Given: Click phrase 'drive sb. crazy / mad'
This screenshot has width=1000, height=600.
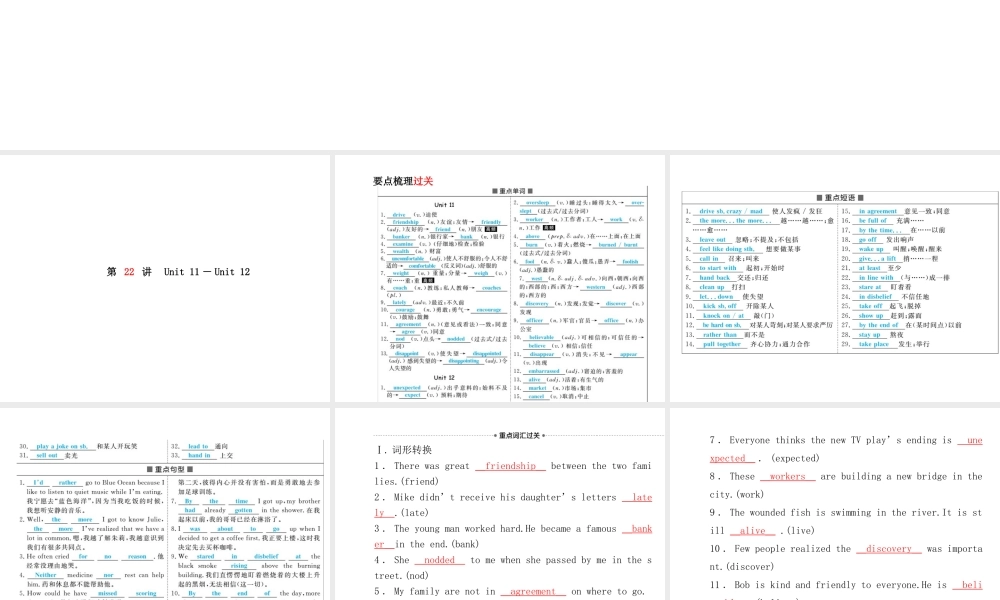Looking at the screenshot, I should [x=731, y=211].
